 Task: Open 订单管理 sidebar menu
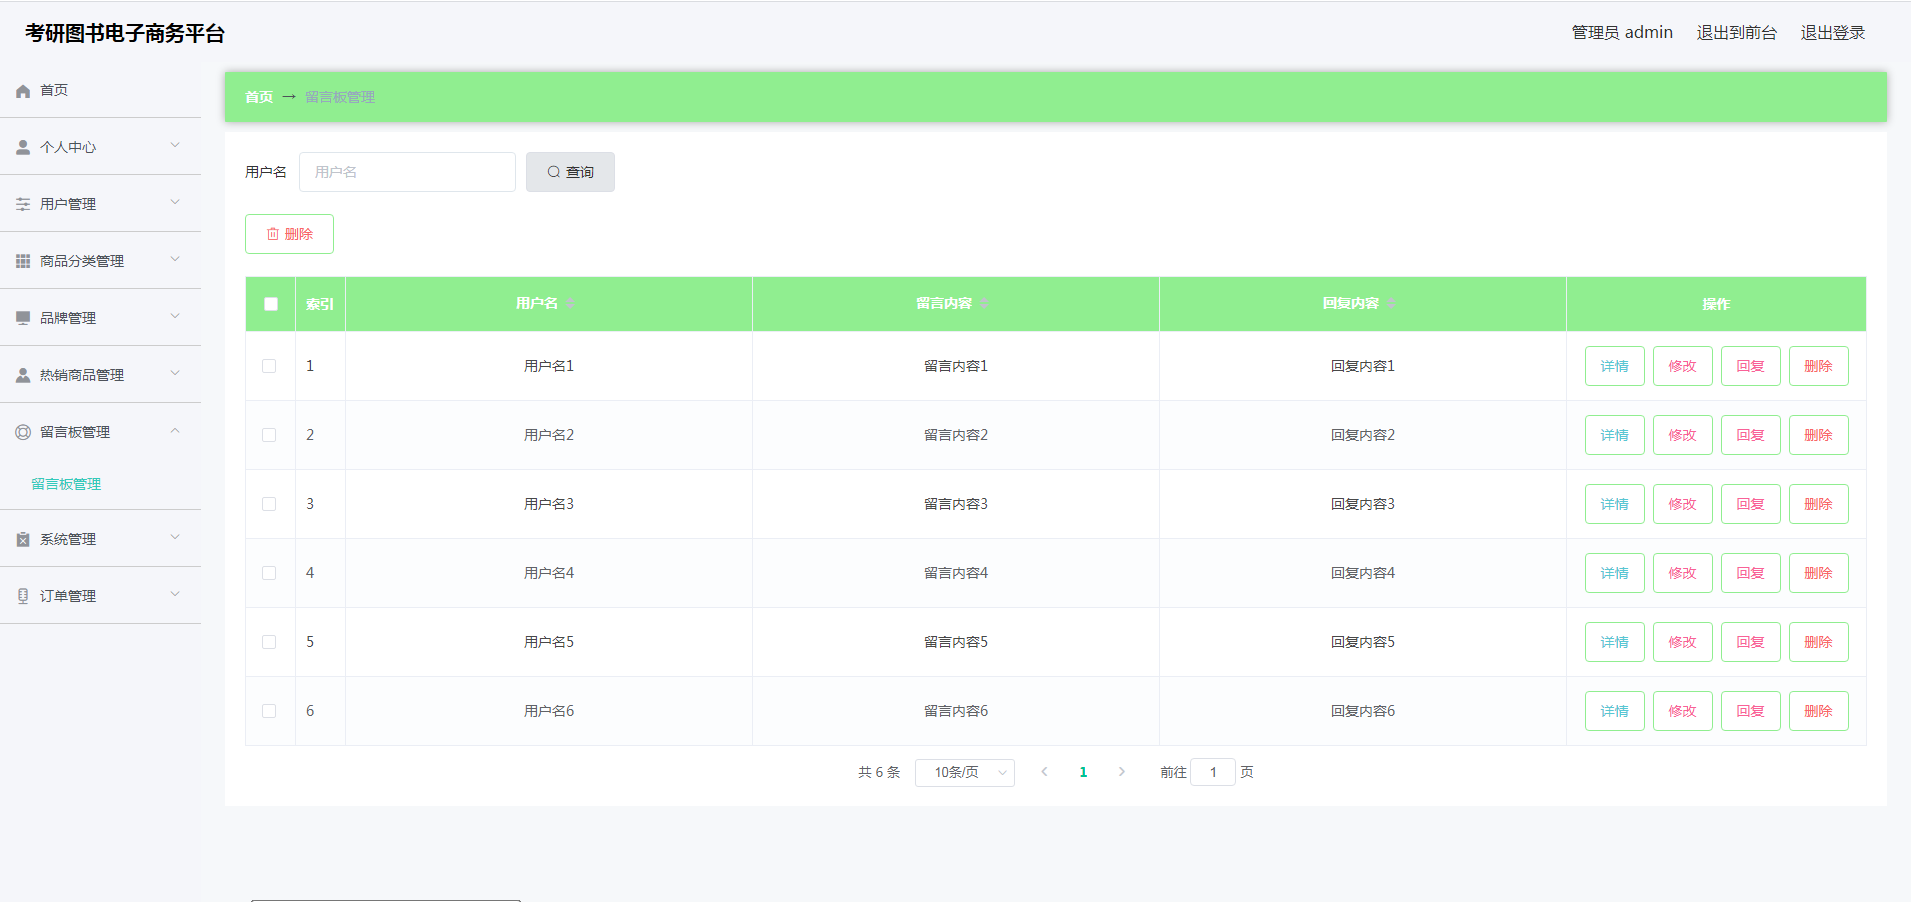click(100, 596)
